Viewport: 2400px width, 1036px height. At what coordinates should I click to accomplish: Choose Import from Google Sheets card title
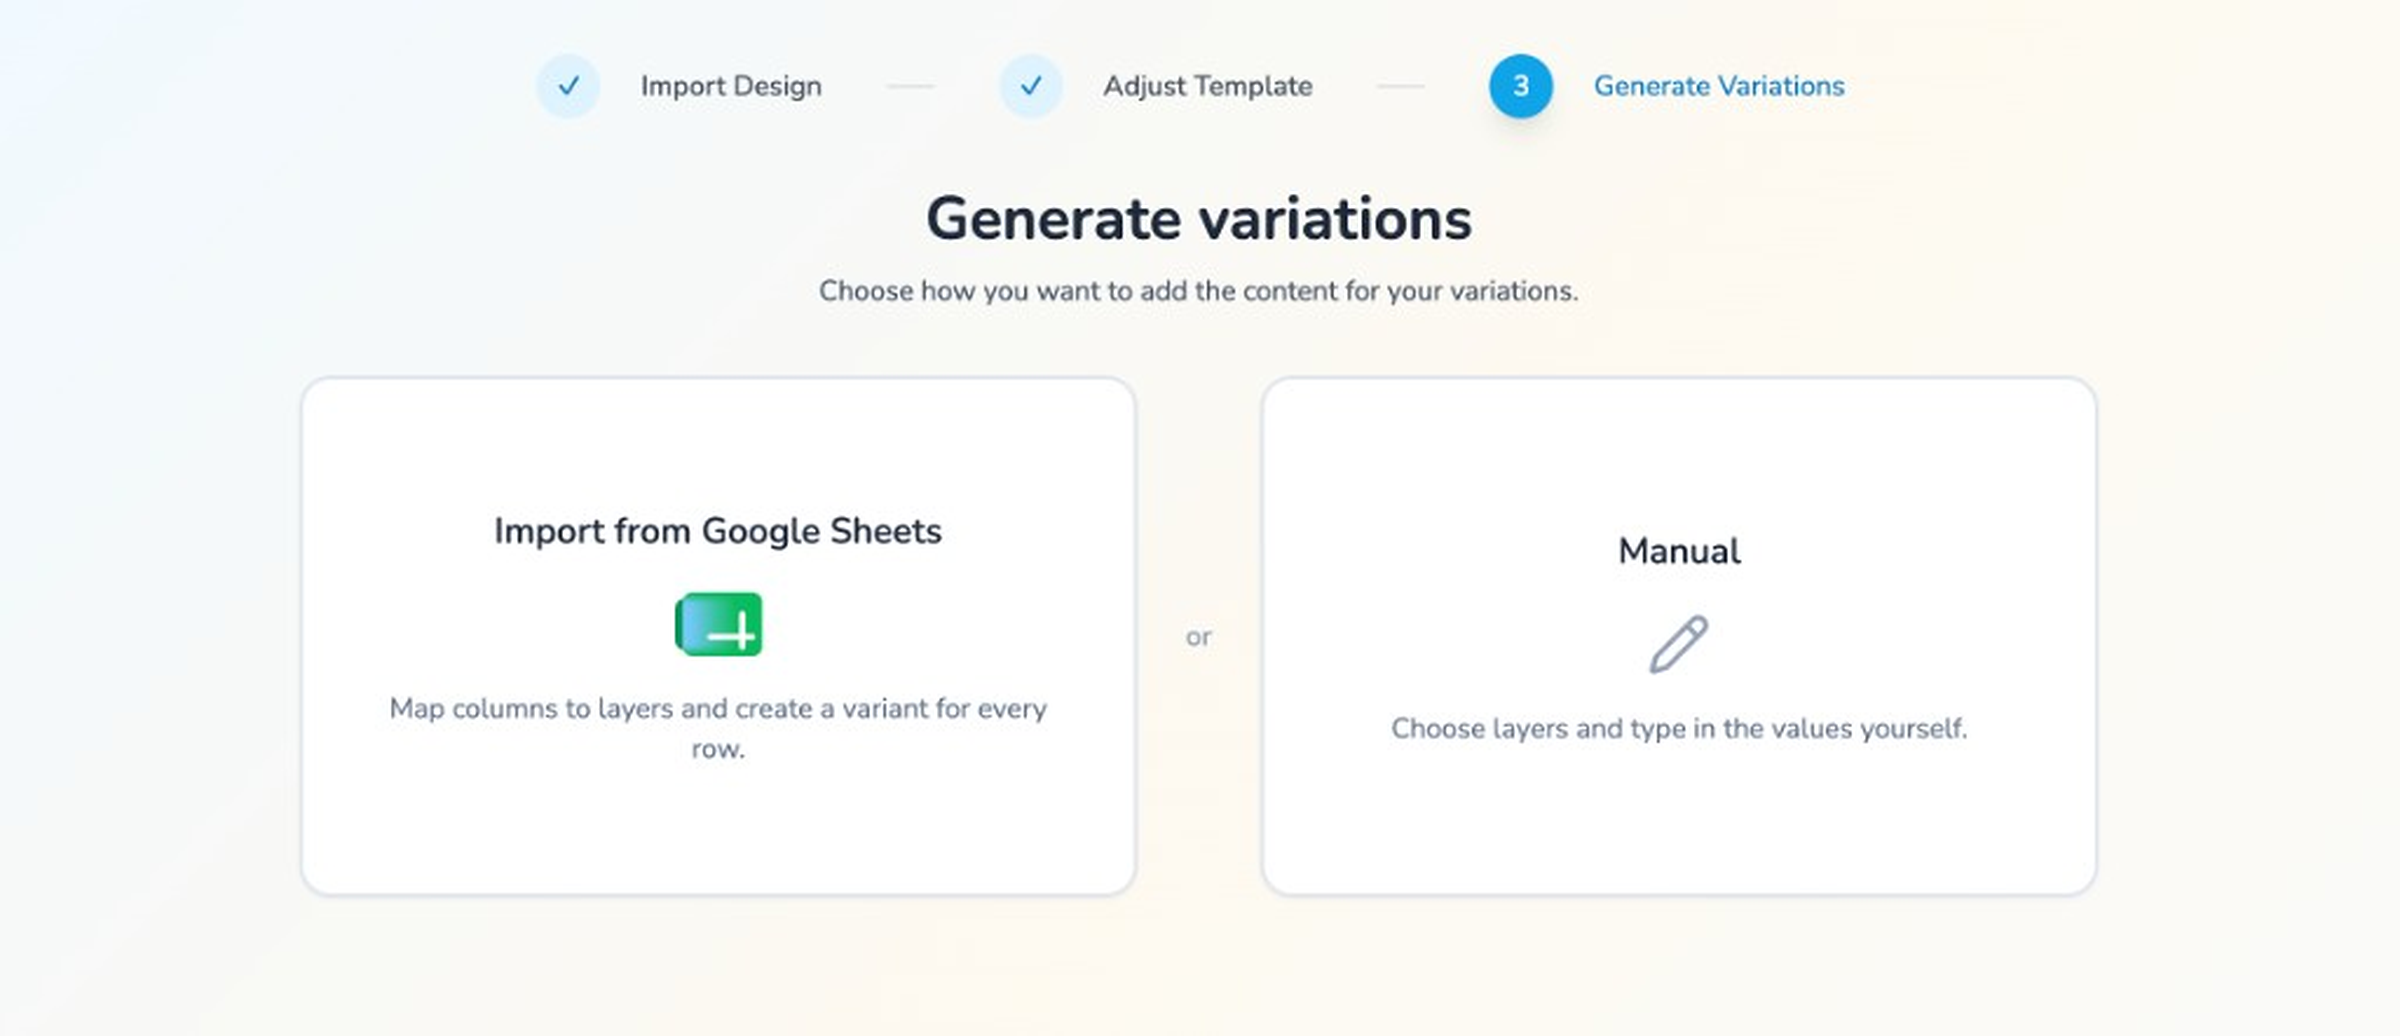click(718, 531)
